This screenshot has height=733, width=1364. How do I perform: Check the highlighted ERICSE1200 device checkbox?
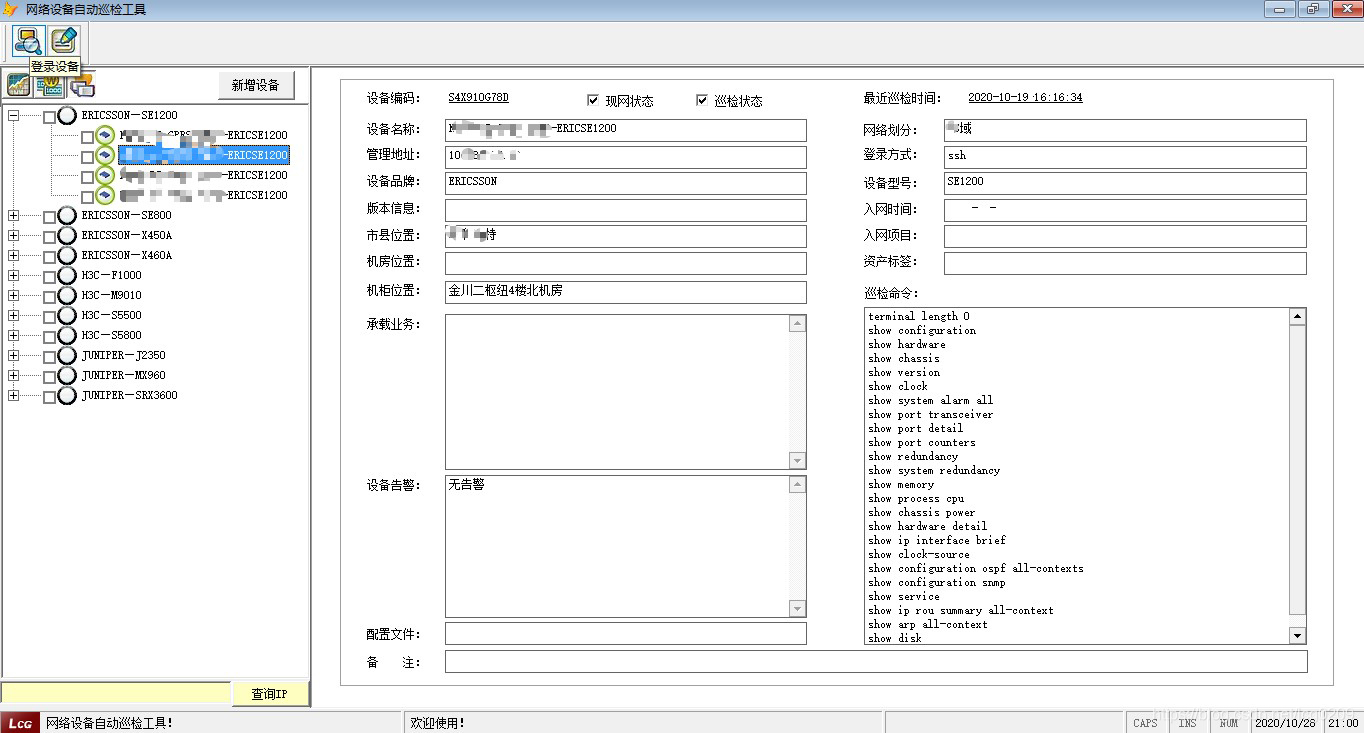pyautogui.click(x=87, y=157)
